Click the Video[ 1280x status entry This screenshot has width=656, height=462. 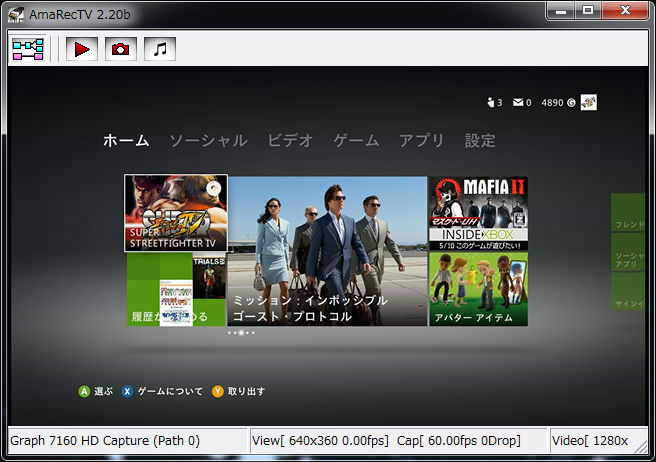590,441
